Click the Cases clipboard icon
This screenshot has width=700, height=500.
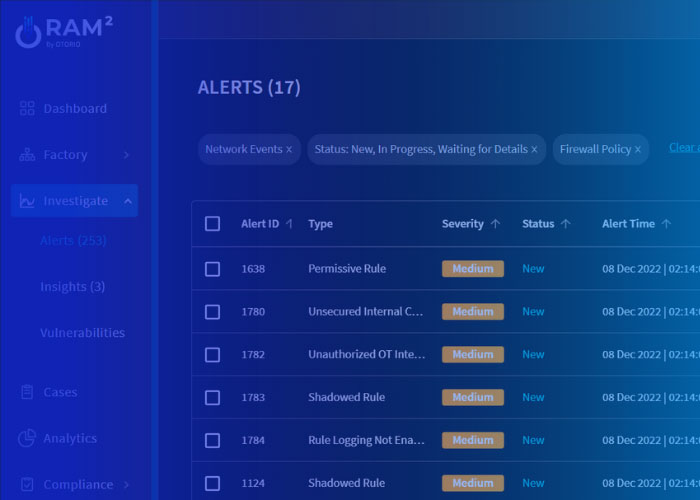pos(27,392)
